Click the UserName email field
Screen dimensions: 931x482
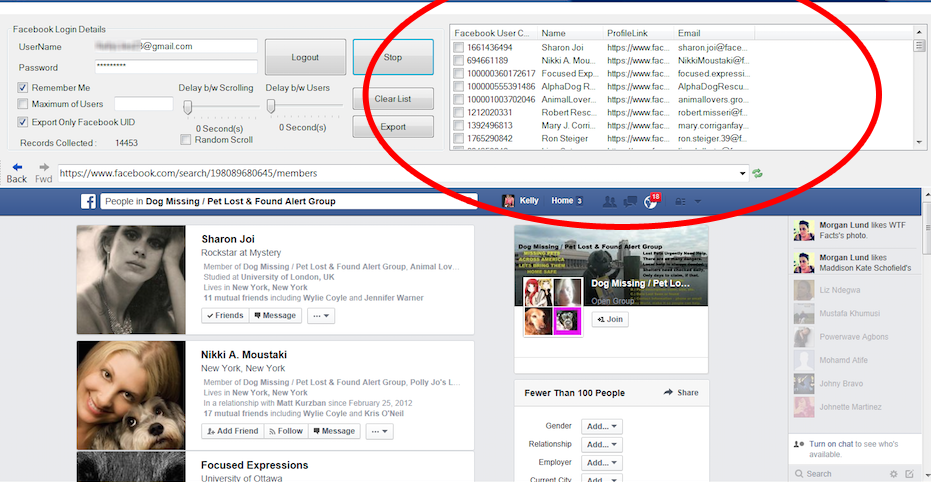pos(176,46)
